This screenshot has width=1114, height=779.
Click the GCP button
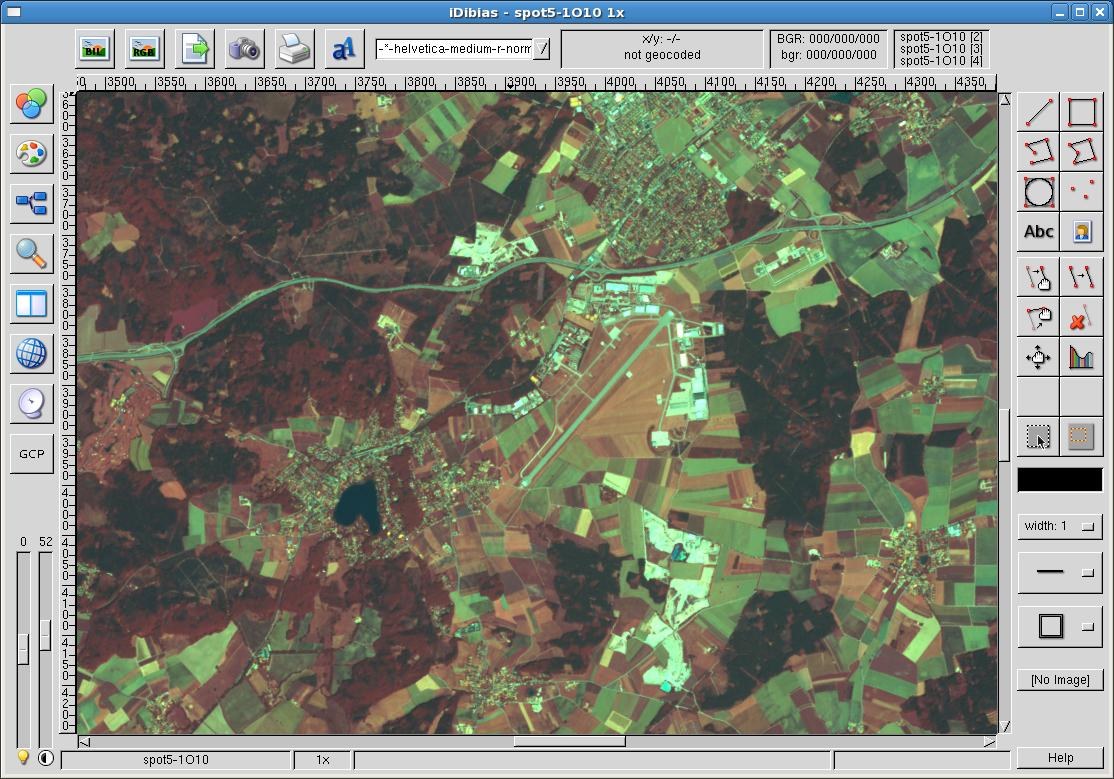(31, 454)
